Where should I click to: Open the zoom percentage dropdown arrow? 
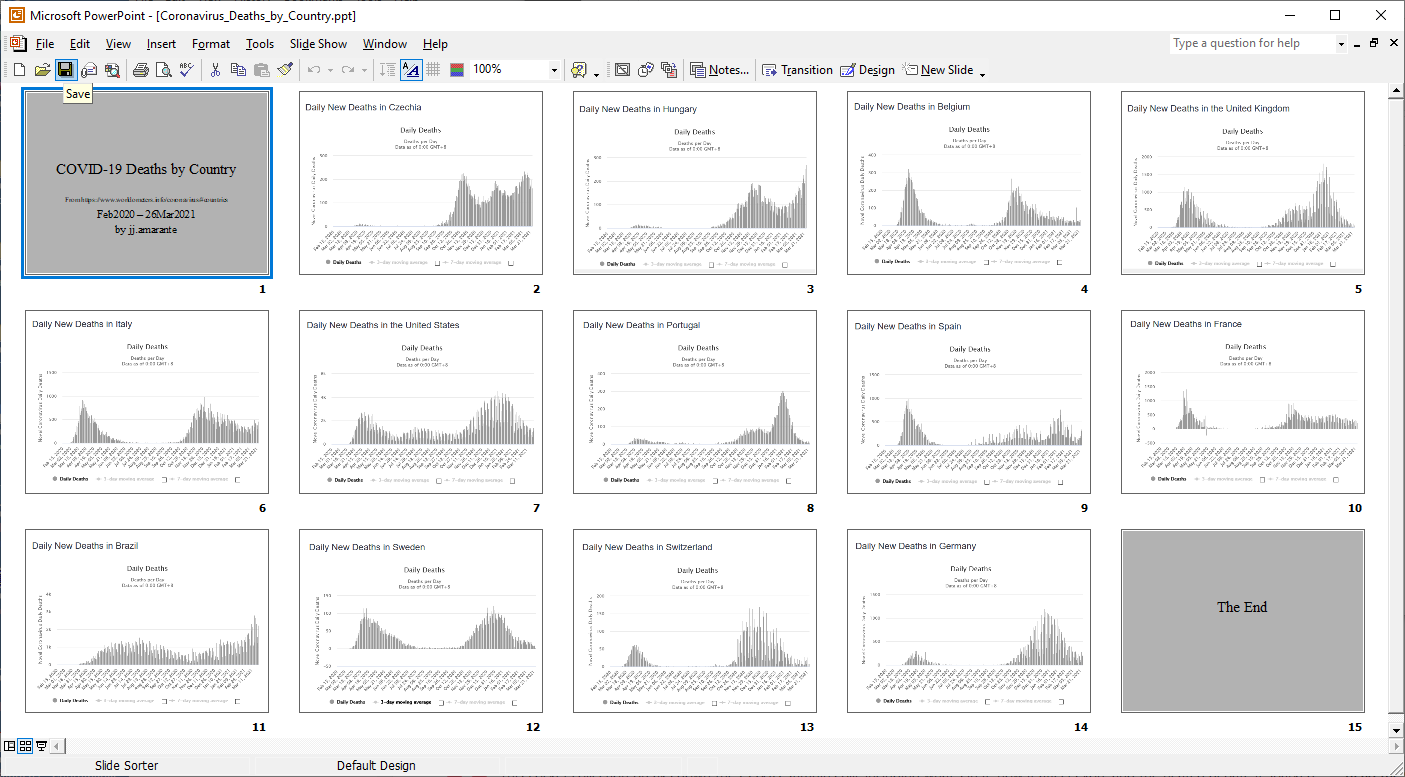(x=554, y=70)
